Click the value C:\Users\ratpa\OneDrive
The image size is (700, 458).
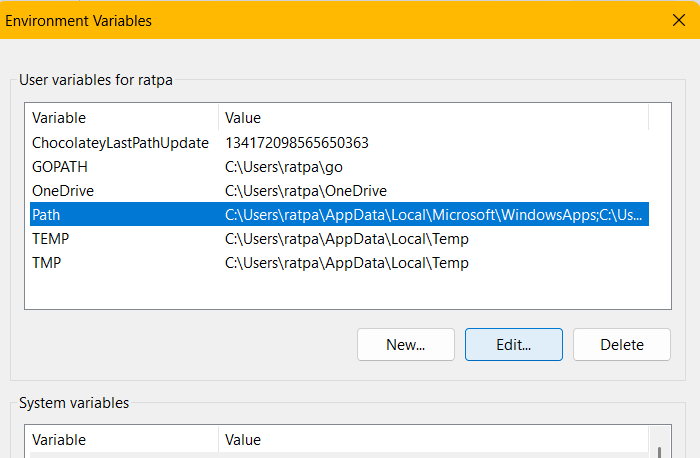[x=305, y=191]
